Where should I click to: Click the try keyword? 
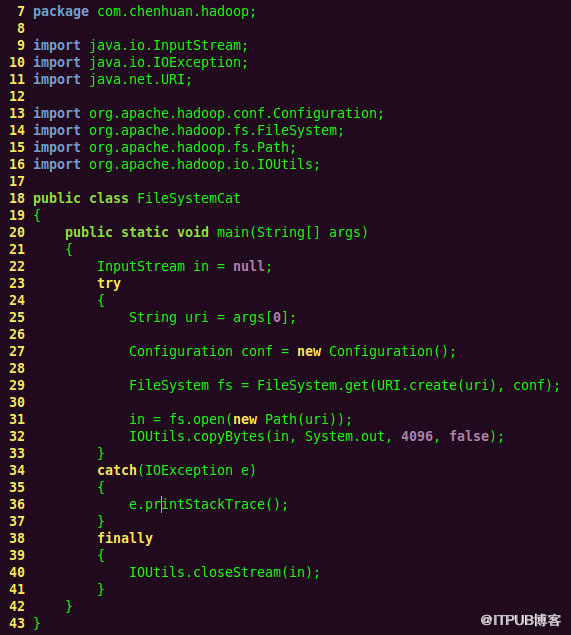109,283
